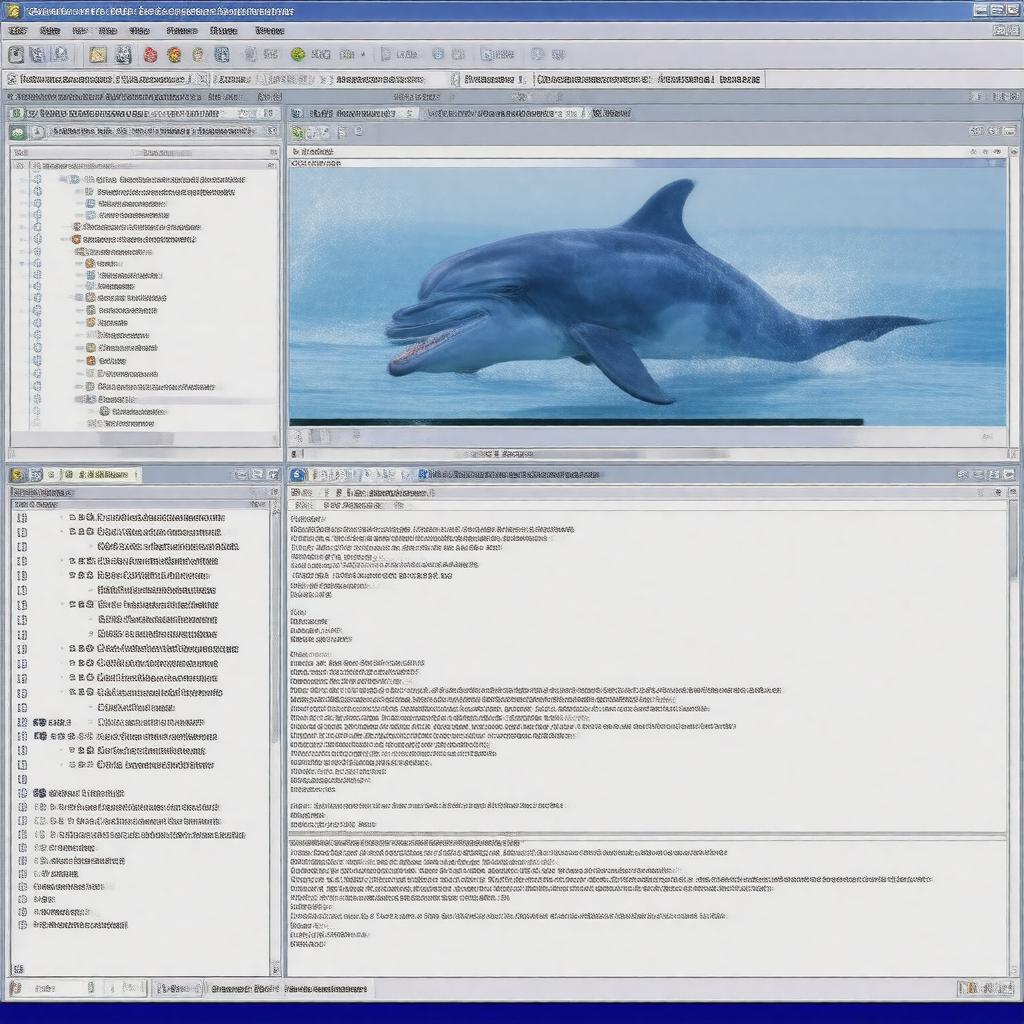Screen dimensions: 1024x1024
Task: Toggle the first row checkbox in the lower-left list
Action: click(22, 518)
